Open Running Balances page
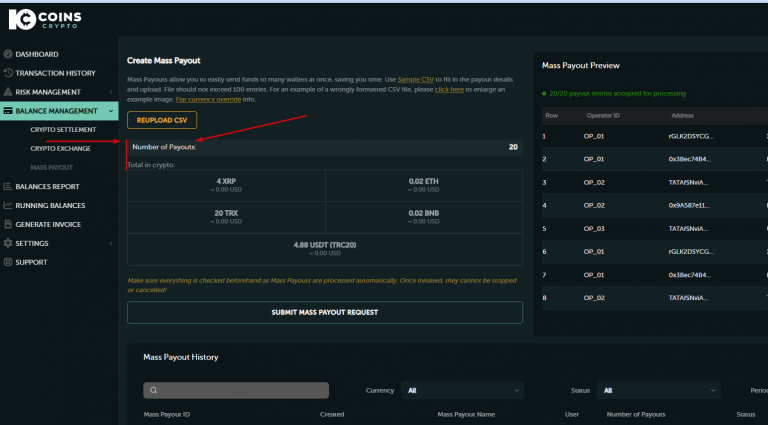The height and width of the screenshot is (425, 768). 50,205
